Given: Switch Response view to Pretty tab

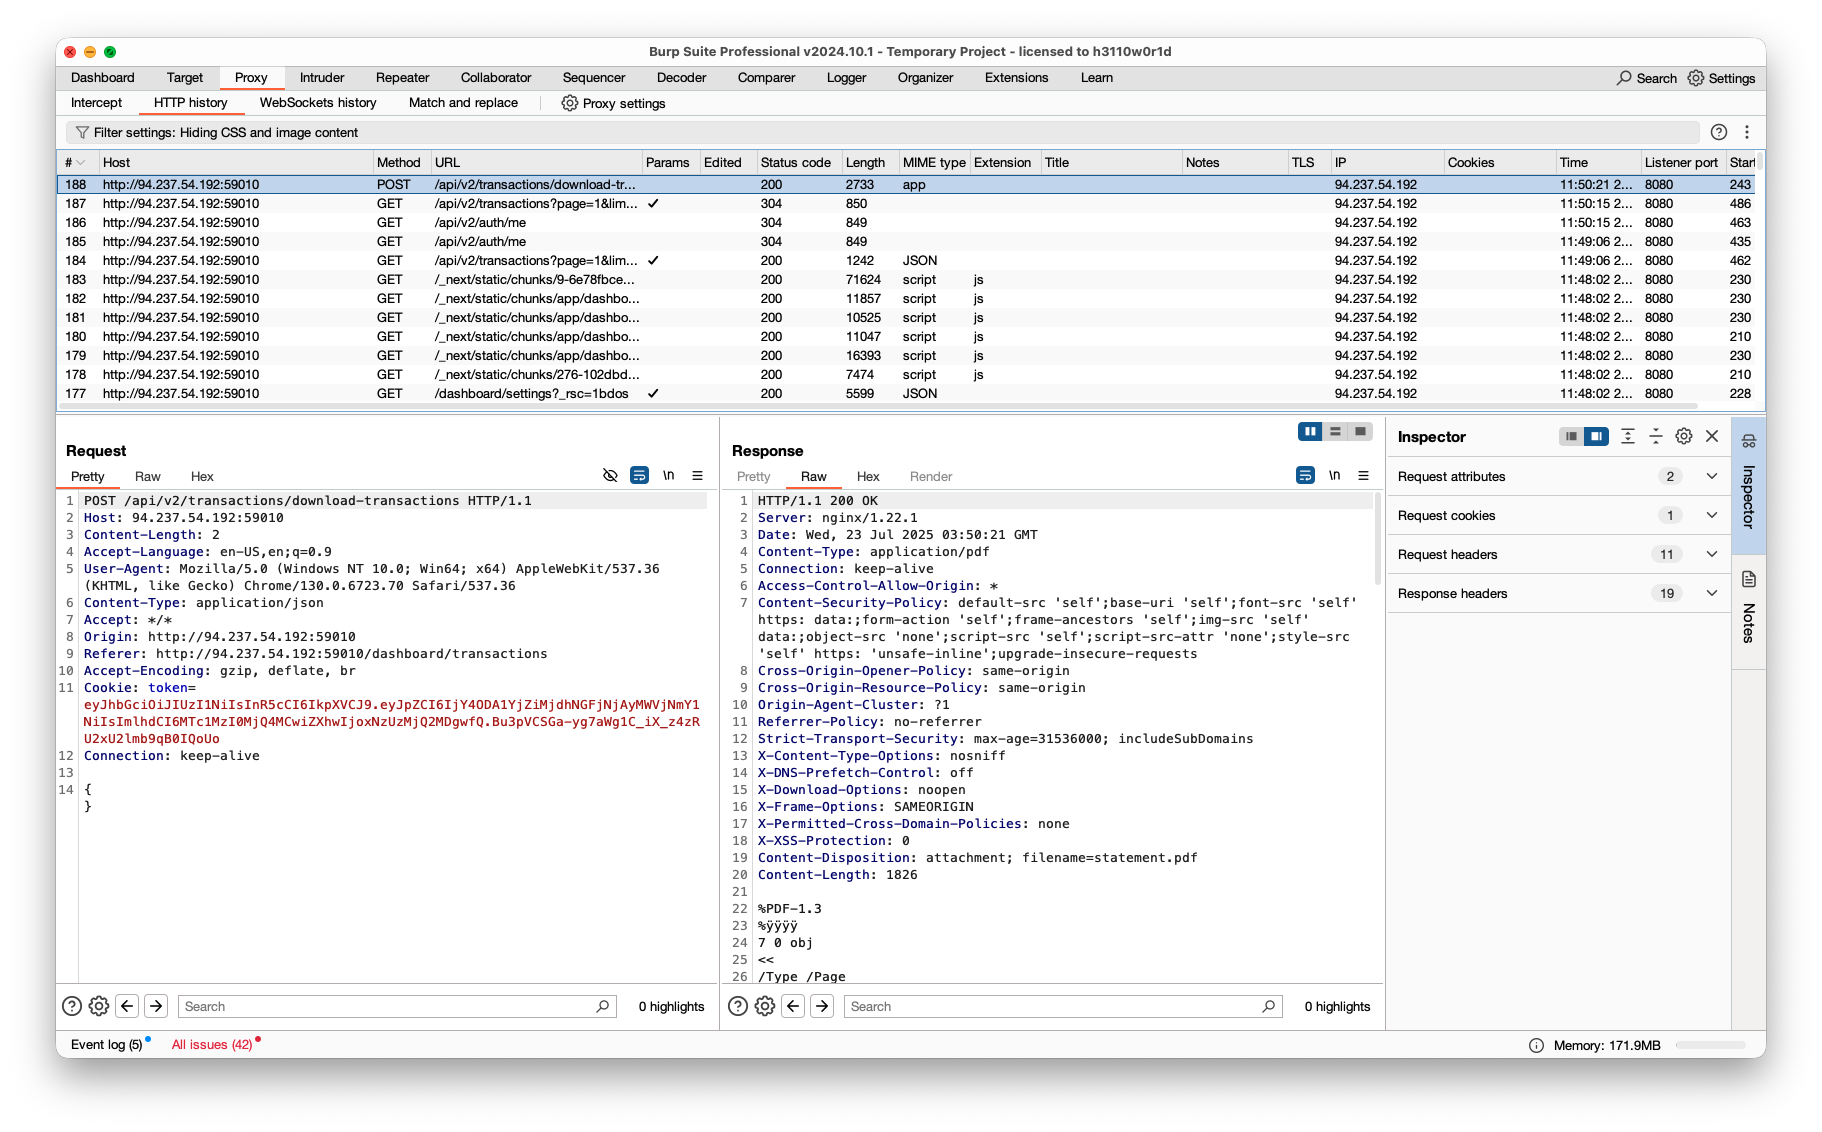Looking at the screenshot, I should click(x=753, y=477).
